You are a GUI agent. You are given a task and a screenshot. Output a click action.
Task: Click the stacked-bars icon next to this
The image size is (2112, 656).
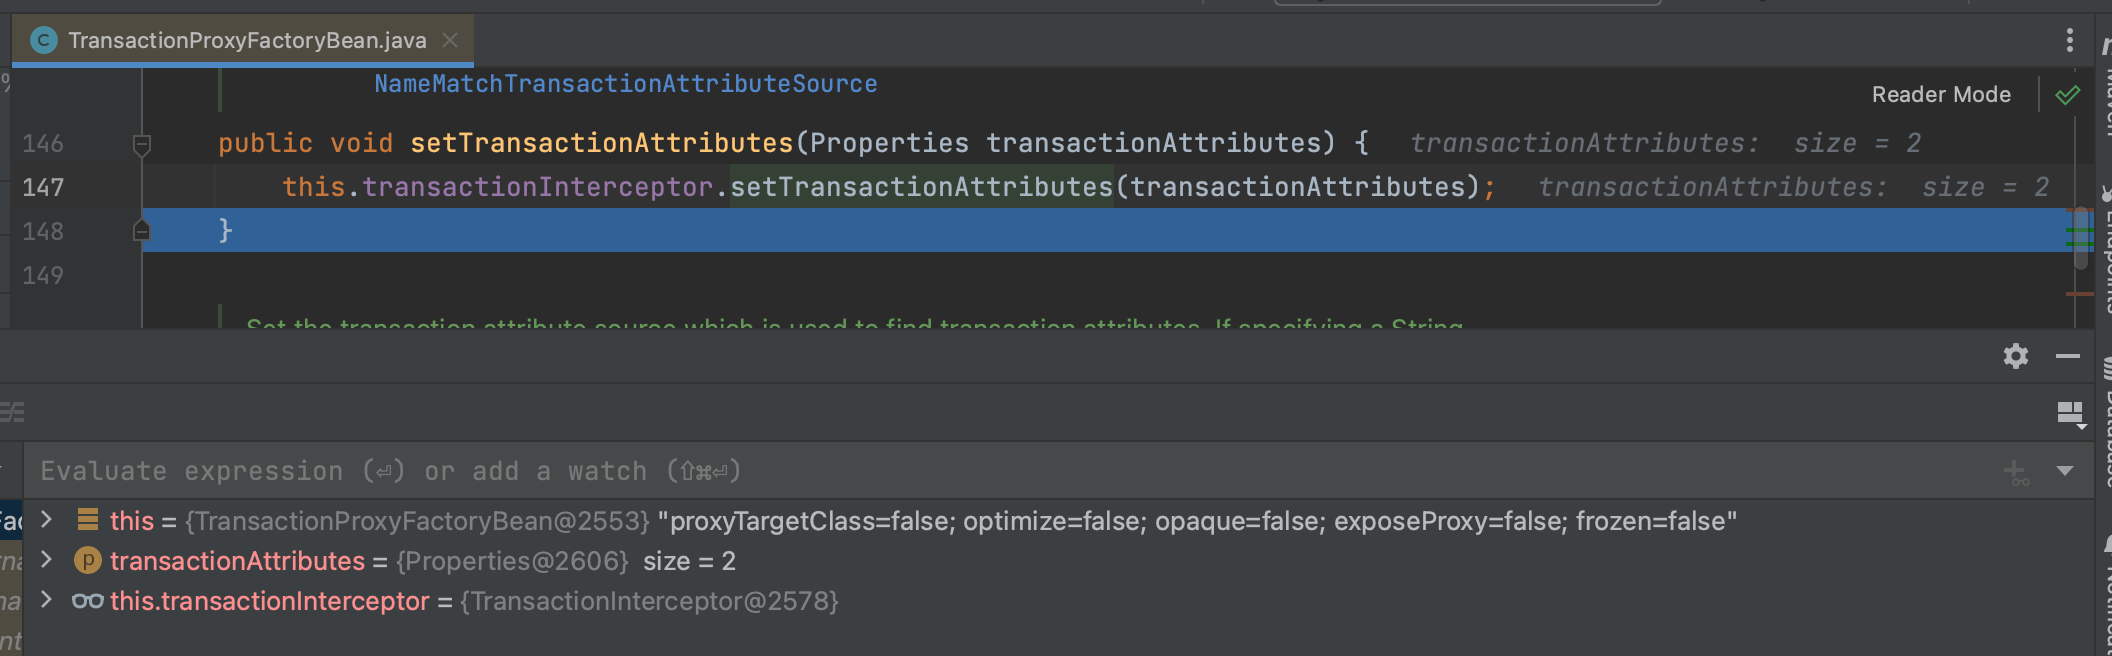point(88,520)
